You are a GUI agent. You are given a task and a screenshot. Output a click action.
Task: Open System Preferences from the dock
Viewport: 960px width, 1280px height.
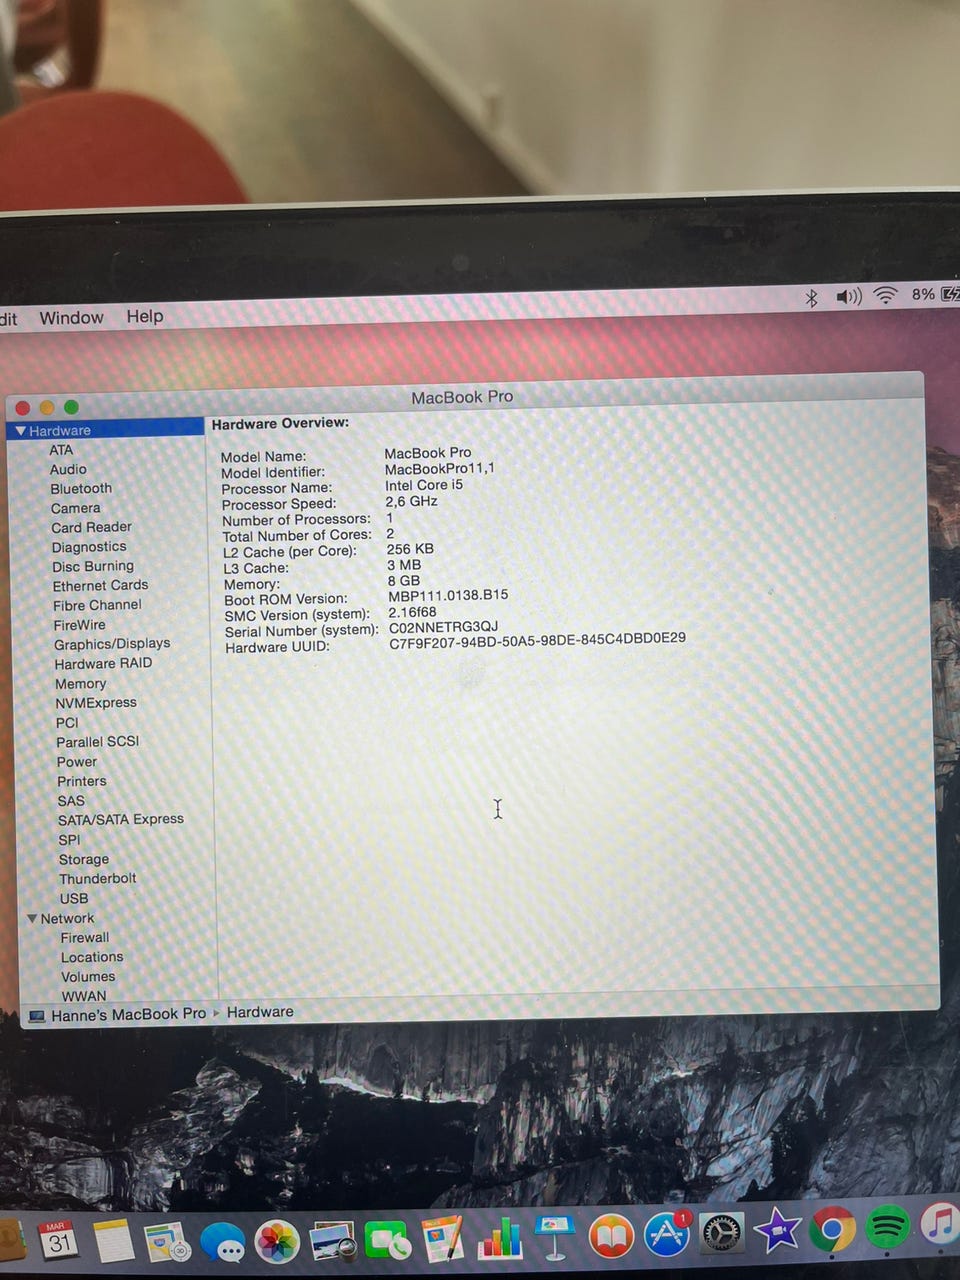[x=721, y=1233]
